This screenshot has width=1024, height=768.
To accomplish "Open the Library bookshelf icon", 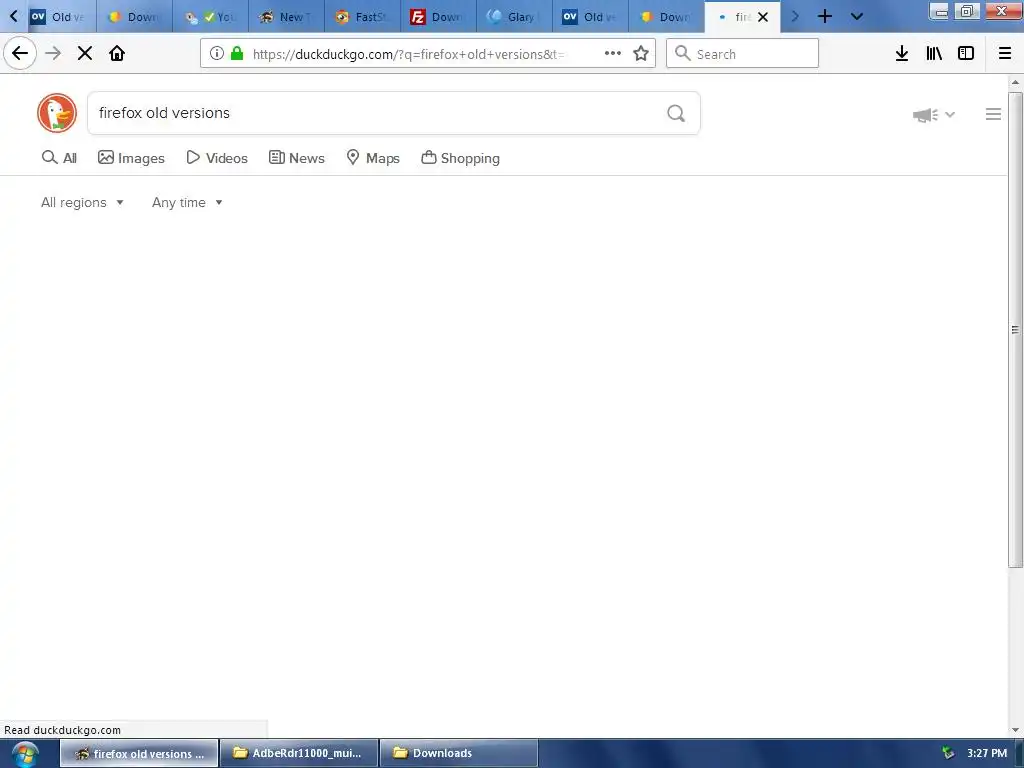I will coord(934,54).
